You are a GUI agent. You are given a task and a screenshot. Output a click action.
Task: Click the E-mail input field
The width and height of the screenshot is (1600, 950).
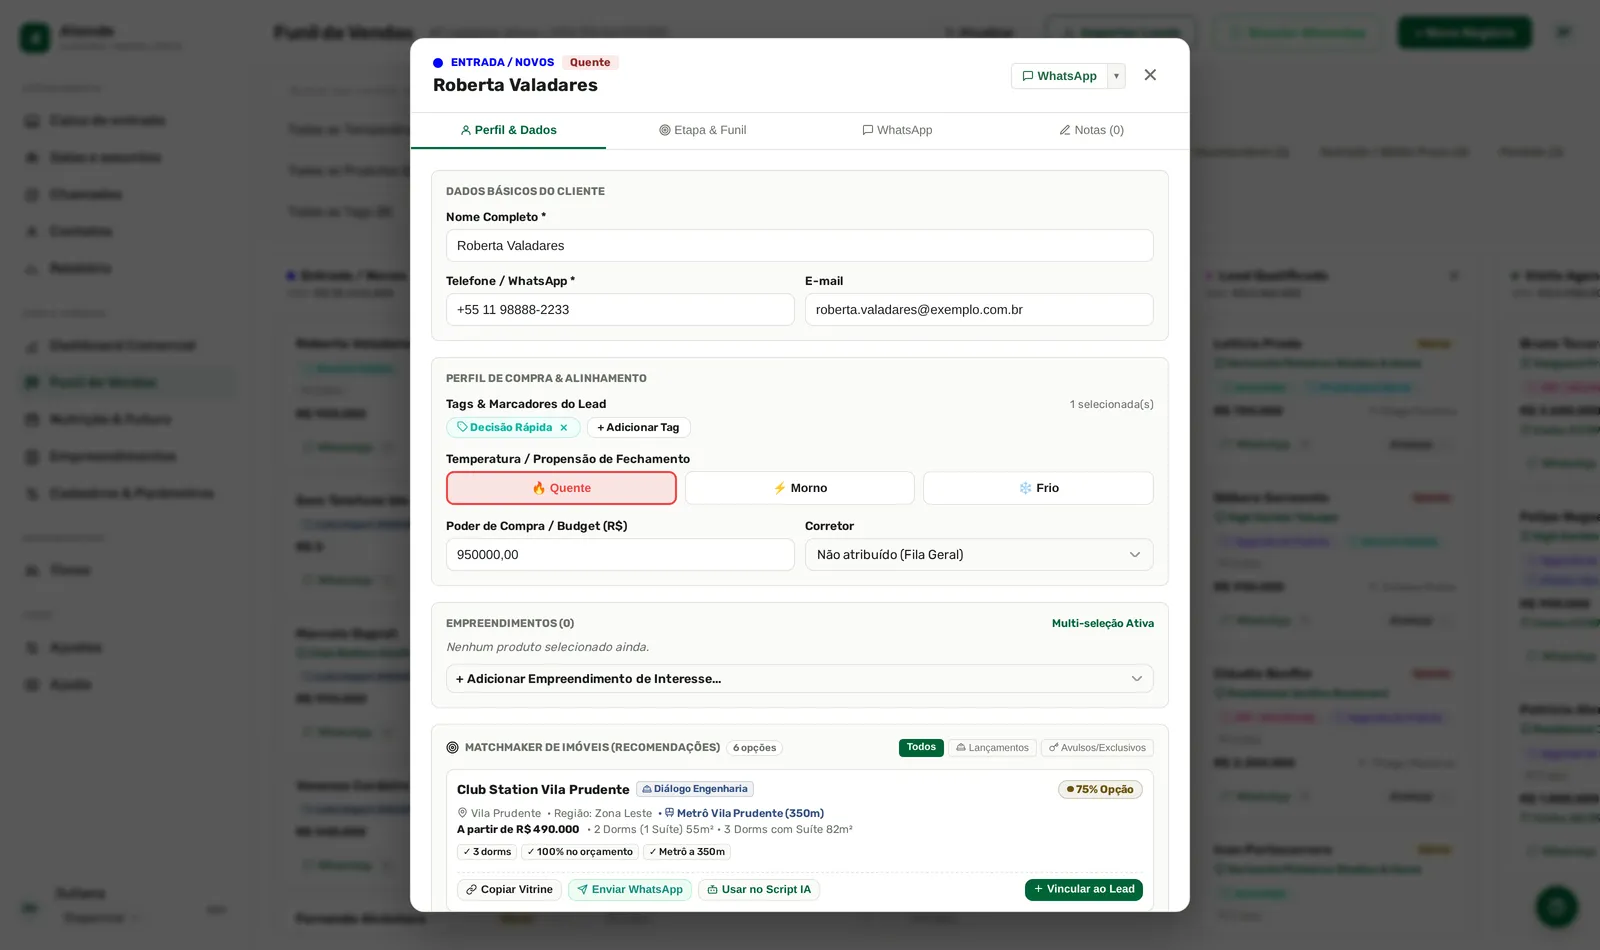click(979, 310)
